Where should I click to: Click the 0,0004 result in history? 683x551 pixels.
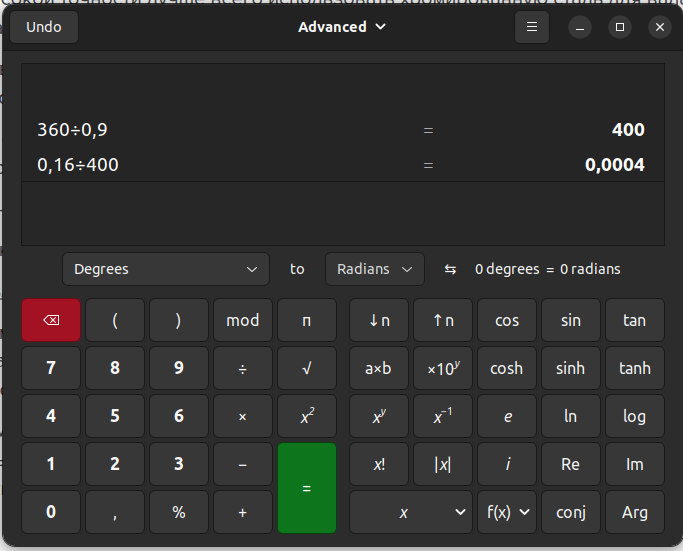614,165
